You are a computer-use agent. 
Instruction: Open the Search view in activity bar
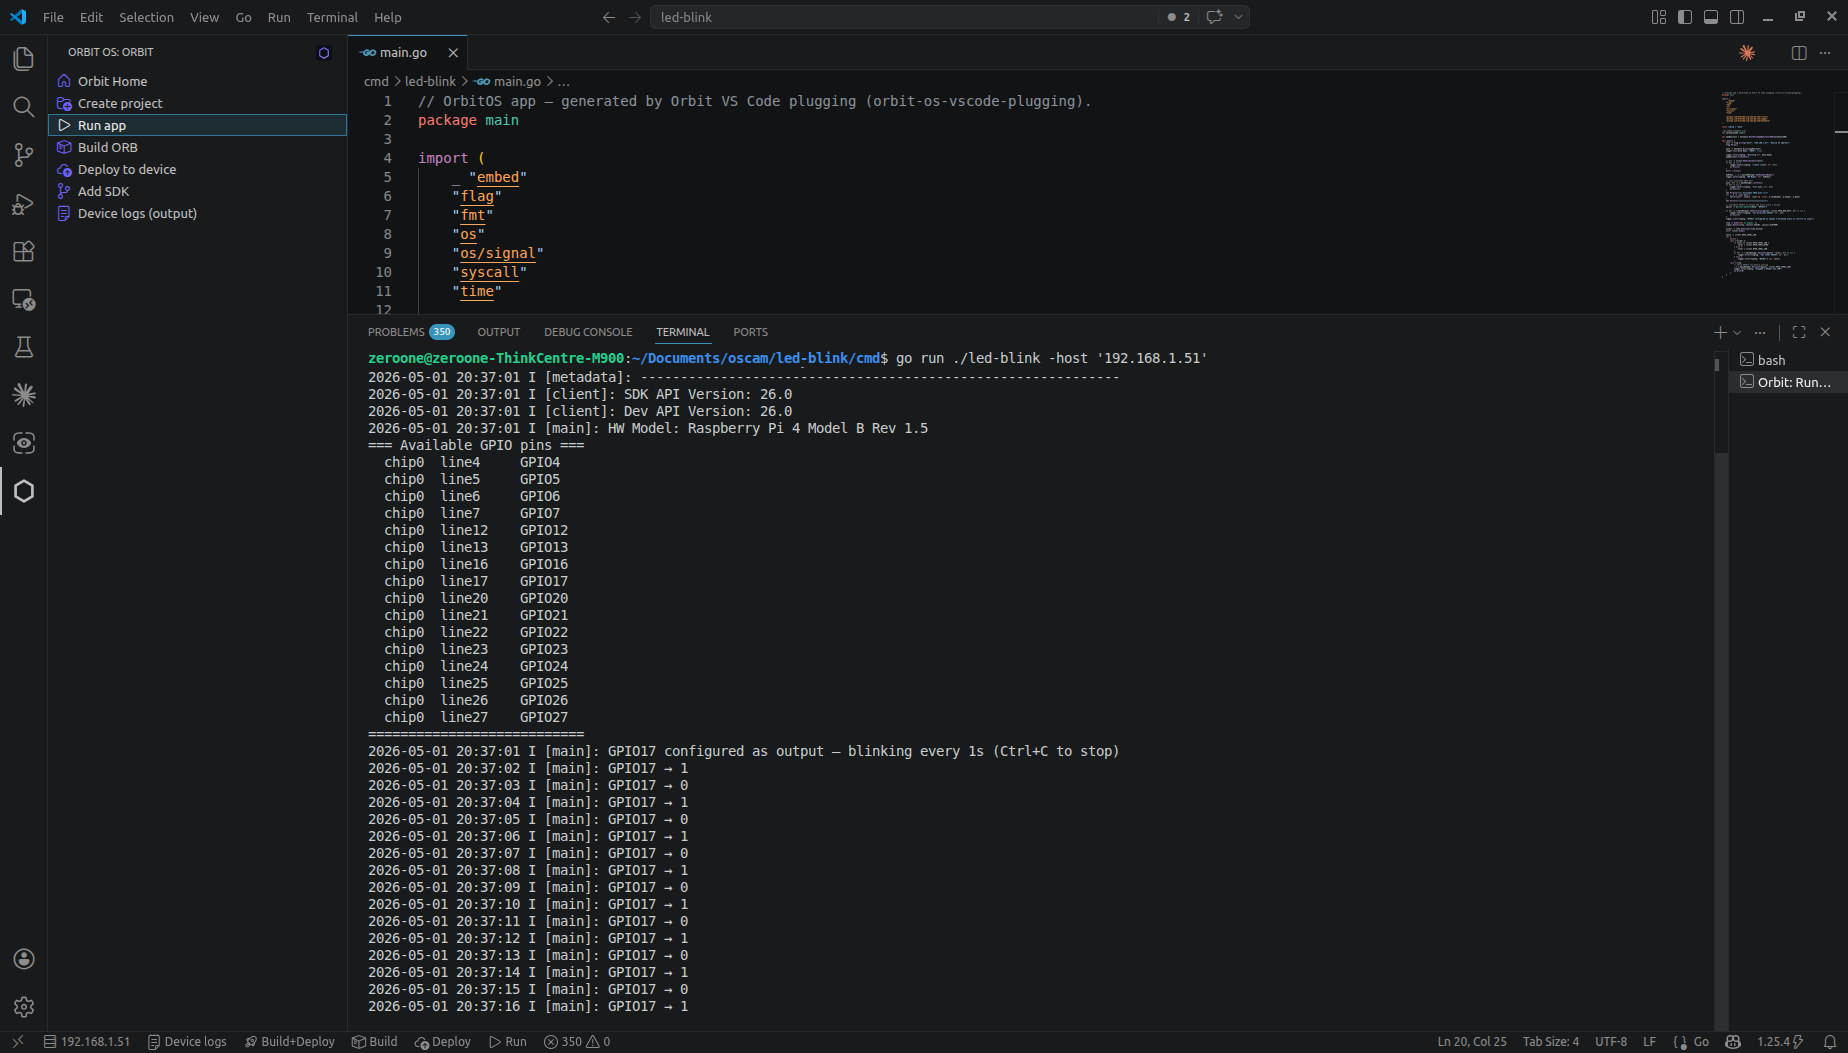tap(23, 107)
